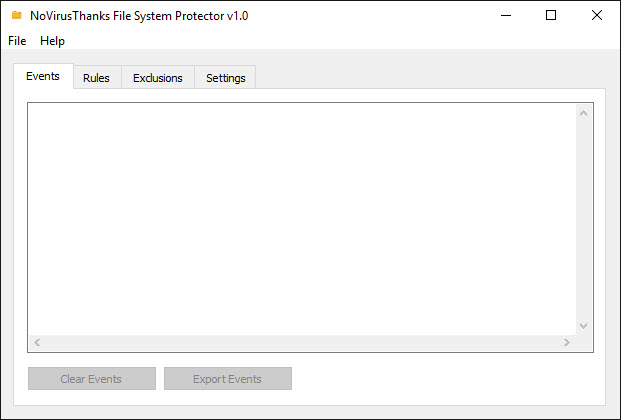The image size is (621, 420).
Task: Click the NoVirusThanks File System Protector title text
Action: pos(139,16)
